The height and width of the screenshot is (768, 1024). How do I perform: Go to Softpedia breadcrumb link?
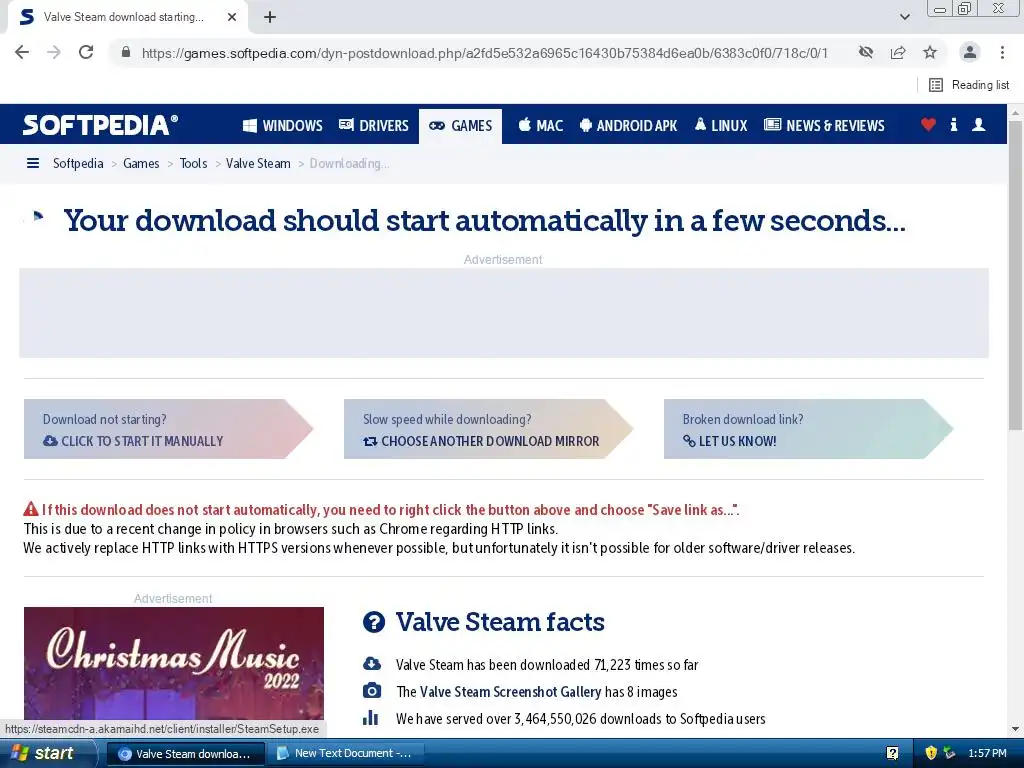78,163
